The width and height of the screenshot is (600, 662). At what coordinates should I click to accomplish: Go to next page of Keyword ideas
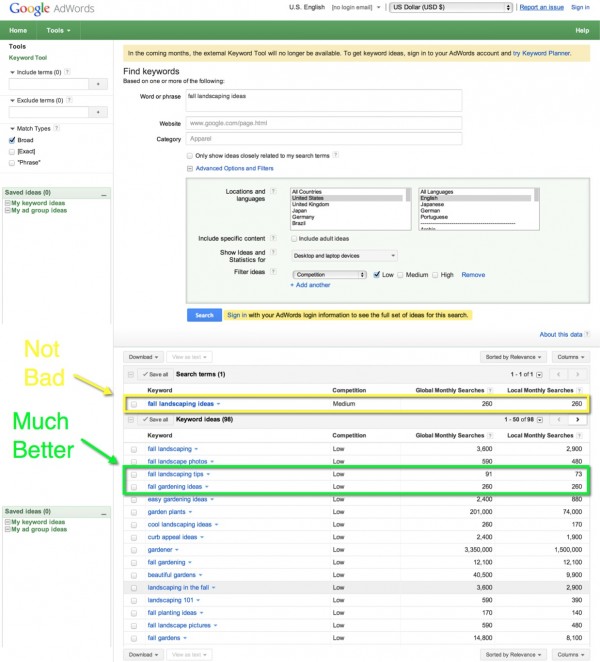[577, 419]
